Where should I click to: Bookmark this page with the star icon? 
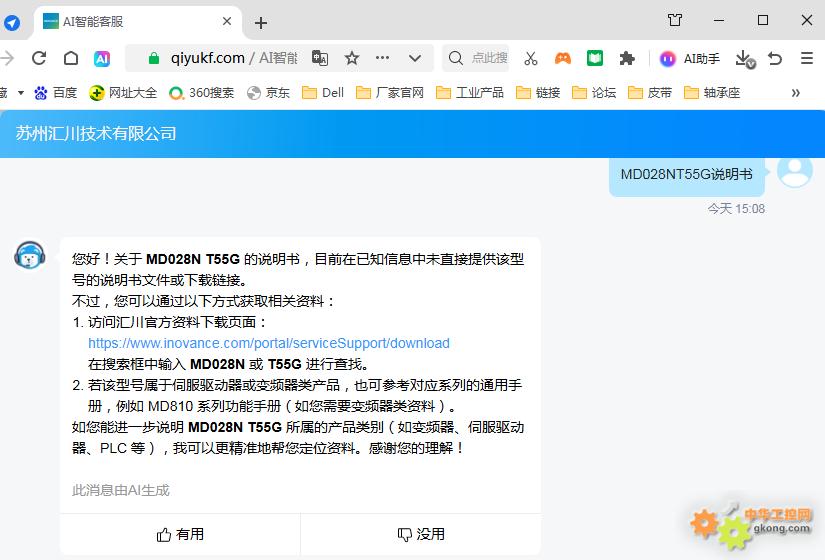pyautogui.click(x=352, y=58)
